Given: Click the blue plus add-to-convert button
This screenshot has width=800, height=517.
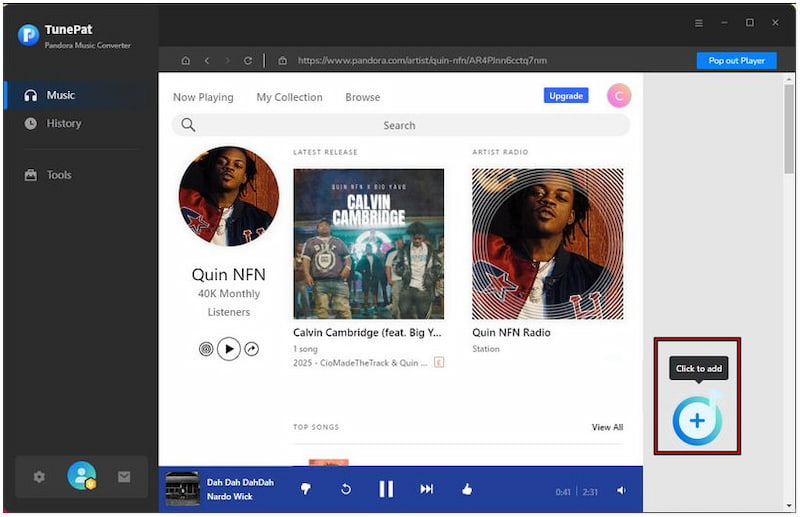Looking at the screenshot, I should [x=697, y=421].
